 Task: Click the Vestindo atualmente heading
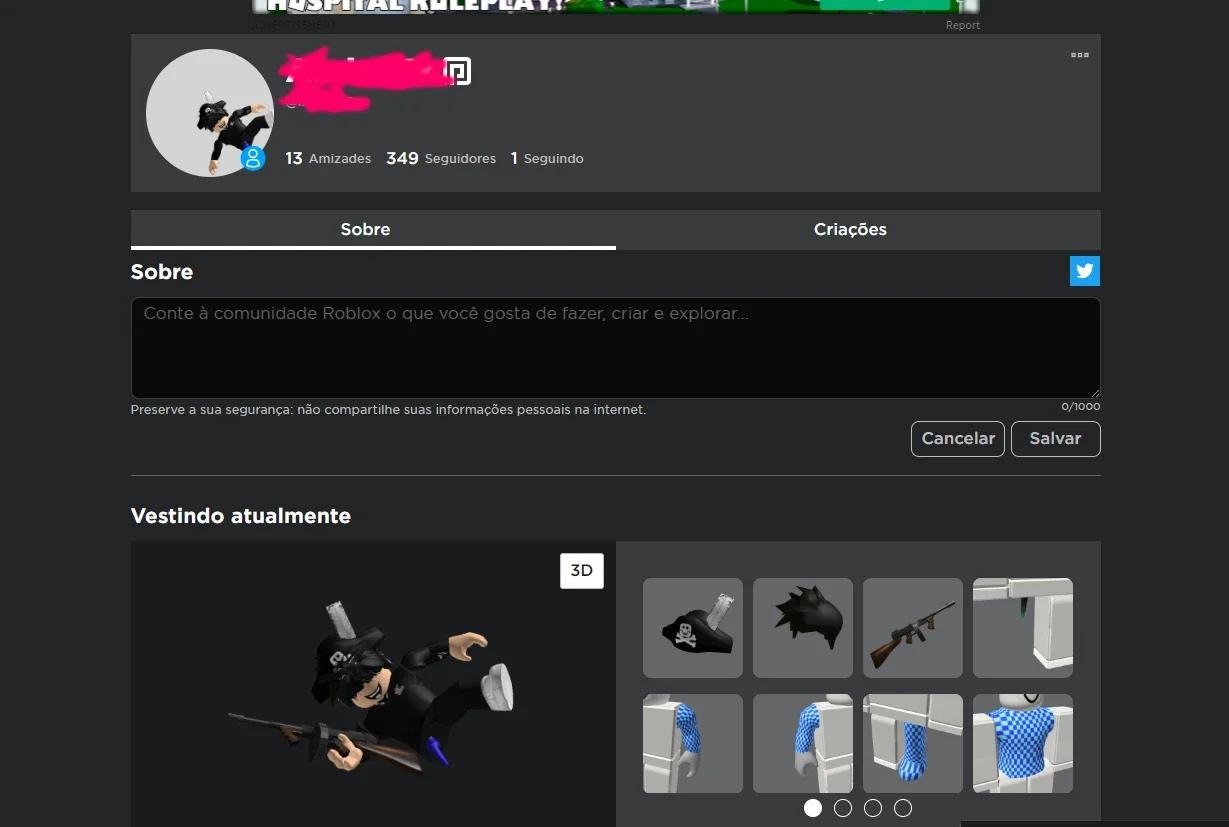[x=241, y=516]
